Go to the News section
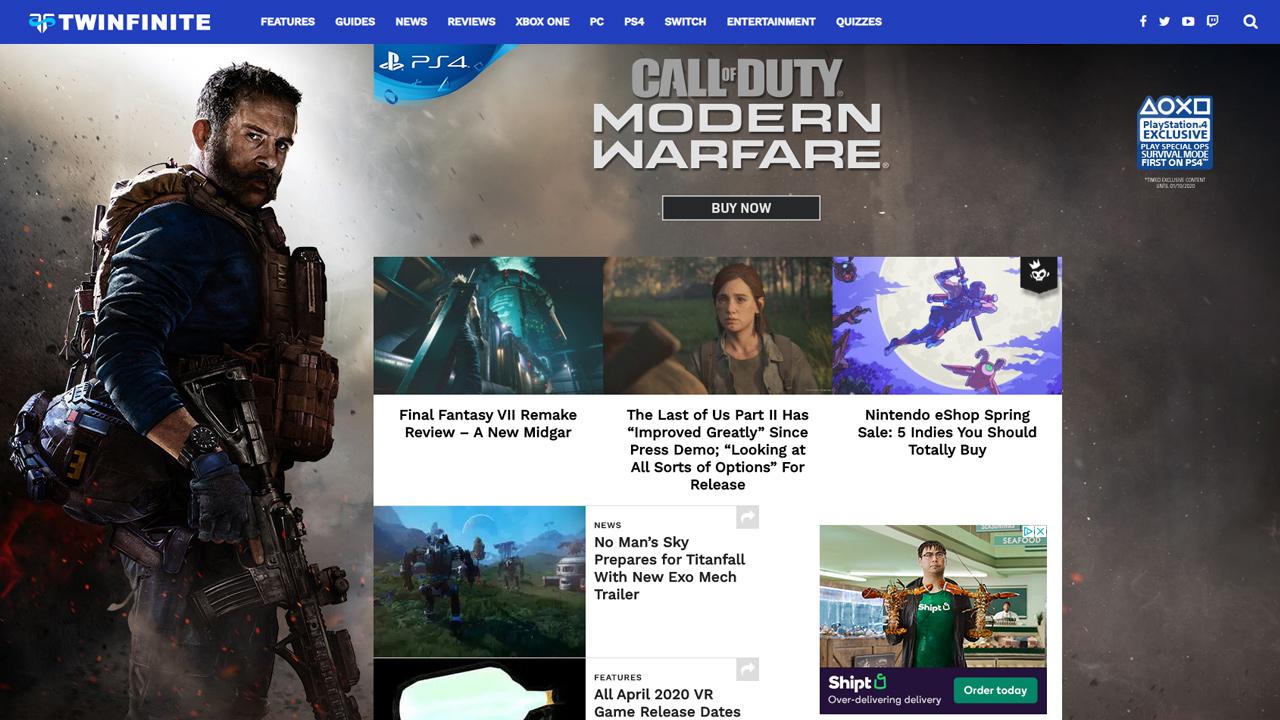This screenshot has height=720, width=1280. pos(411,21)
